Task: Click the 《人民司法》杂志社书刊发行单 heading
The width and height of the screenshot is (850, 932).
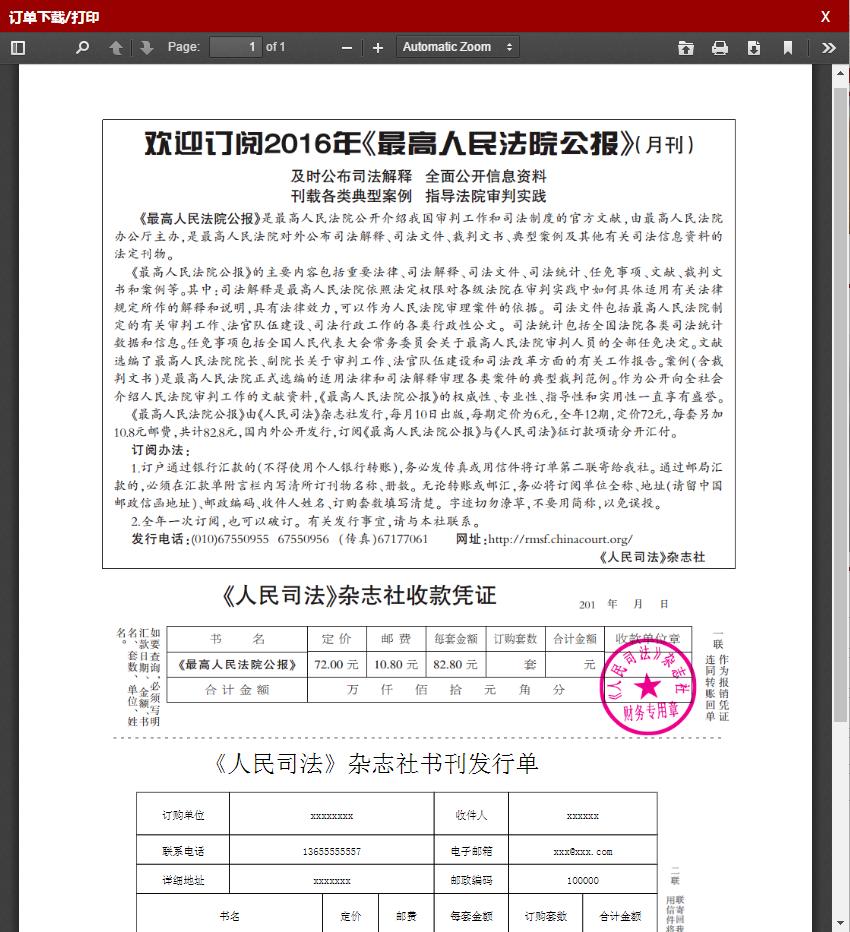Action: (376, 764)
